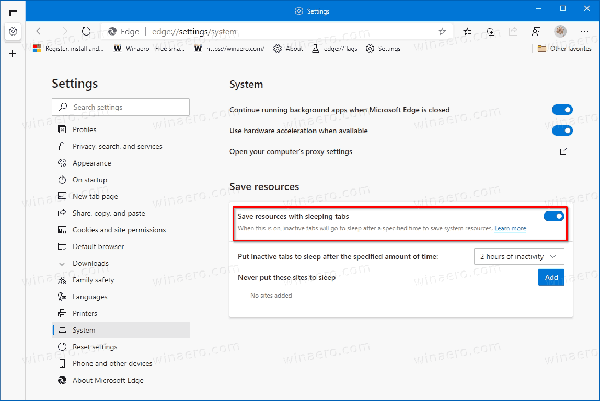Click the feedback icon in the toolbar
This screenshot has width=600, height=401.
[x=536, y=31]
